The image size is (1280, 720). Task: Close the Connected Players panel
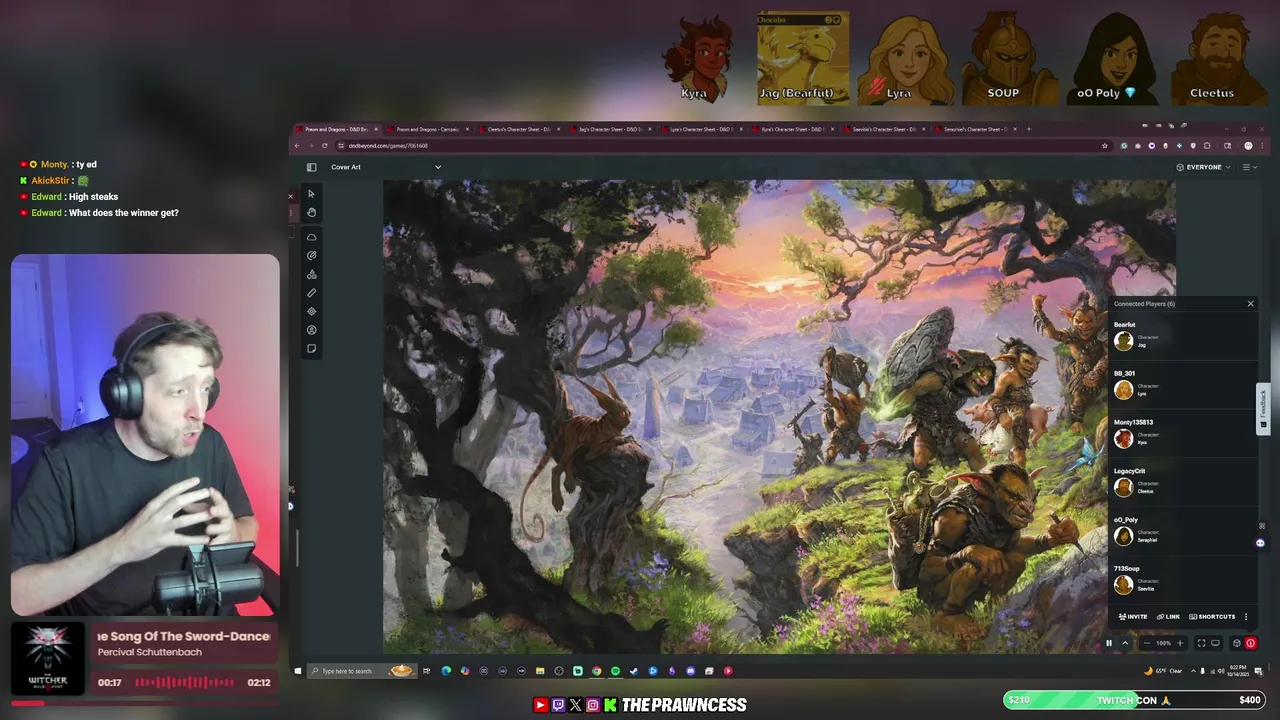[1250, 303]
